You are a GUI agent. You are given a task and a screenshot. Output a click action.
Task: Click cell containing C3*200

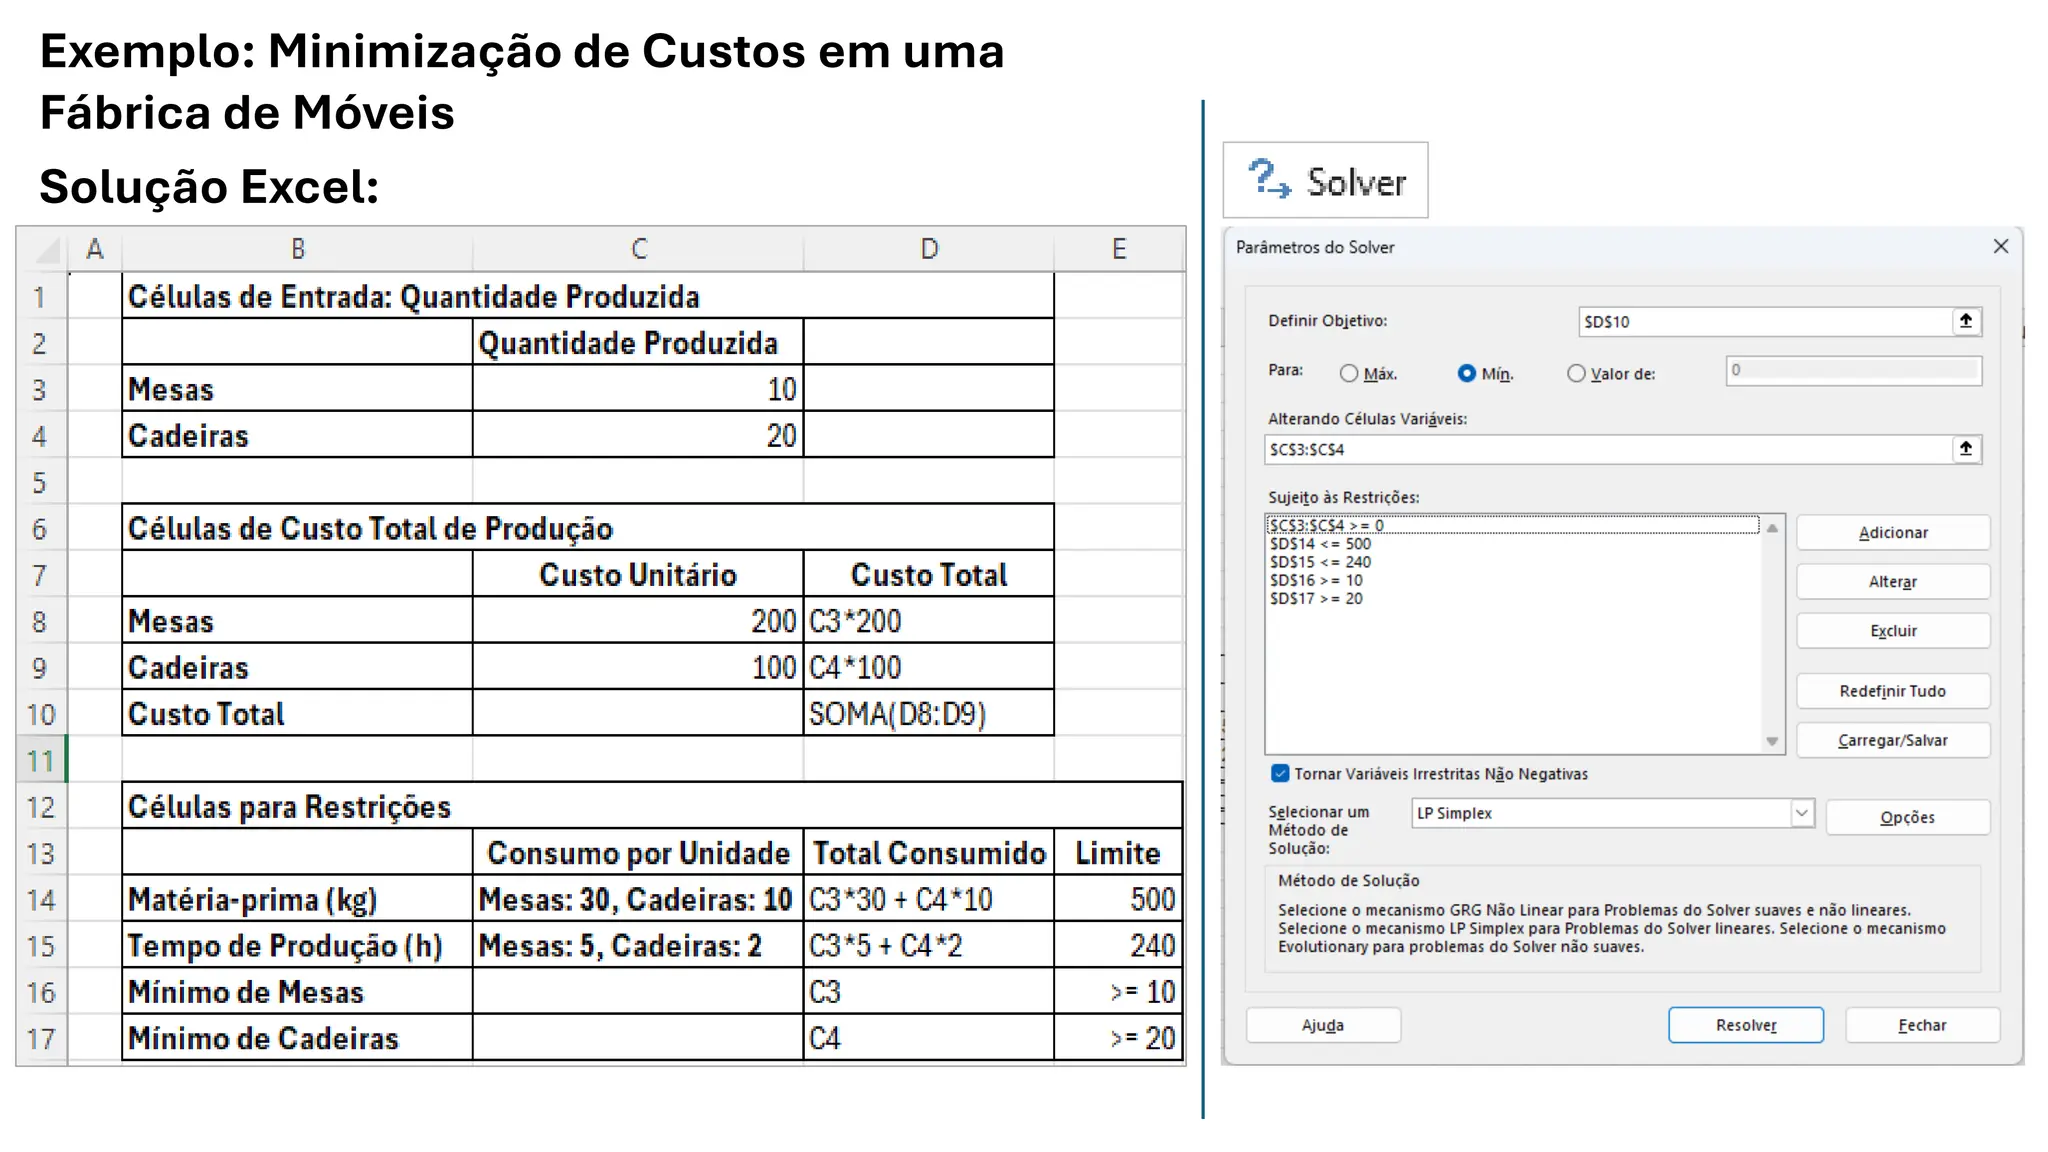point(929,621)
